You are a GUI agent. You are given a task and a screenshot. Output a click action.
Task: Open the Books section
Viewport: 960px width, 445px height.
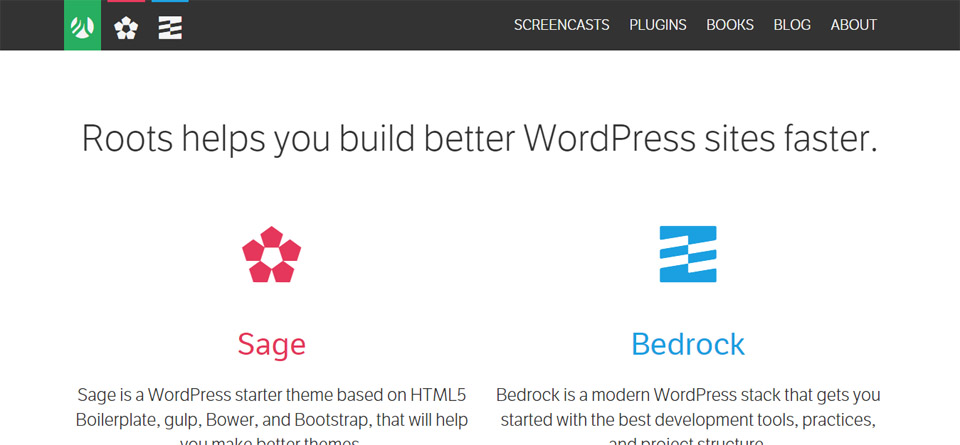(x=730, y=25)
